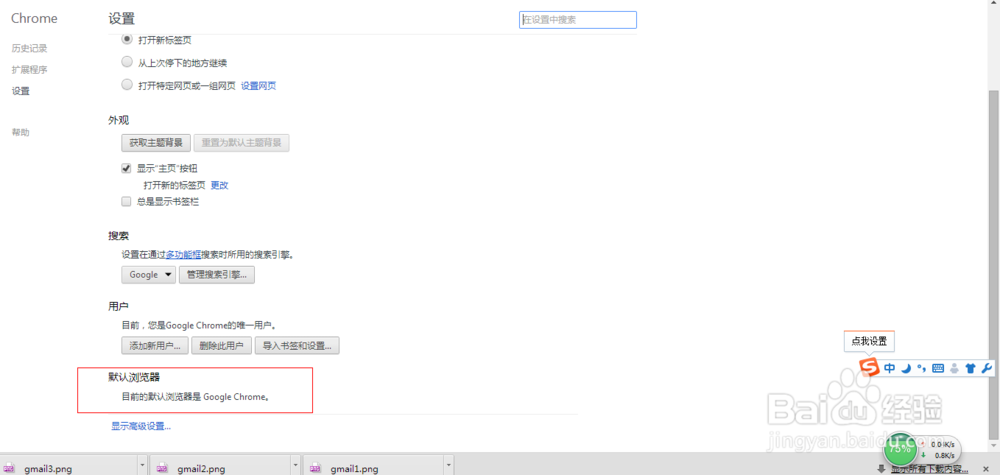Click the Sogou user account person icon
Viewport: 1000px width, 475px height.
pos(954,368)
